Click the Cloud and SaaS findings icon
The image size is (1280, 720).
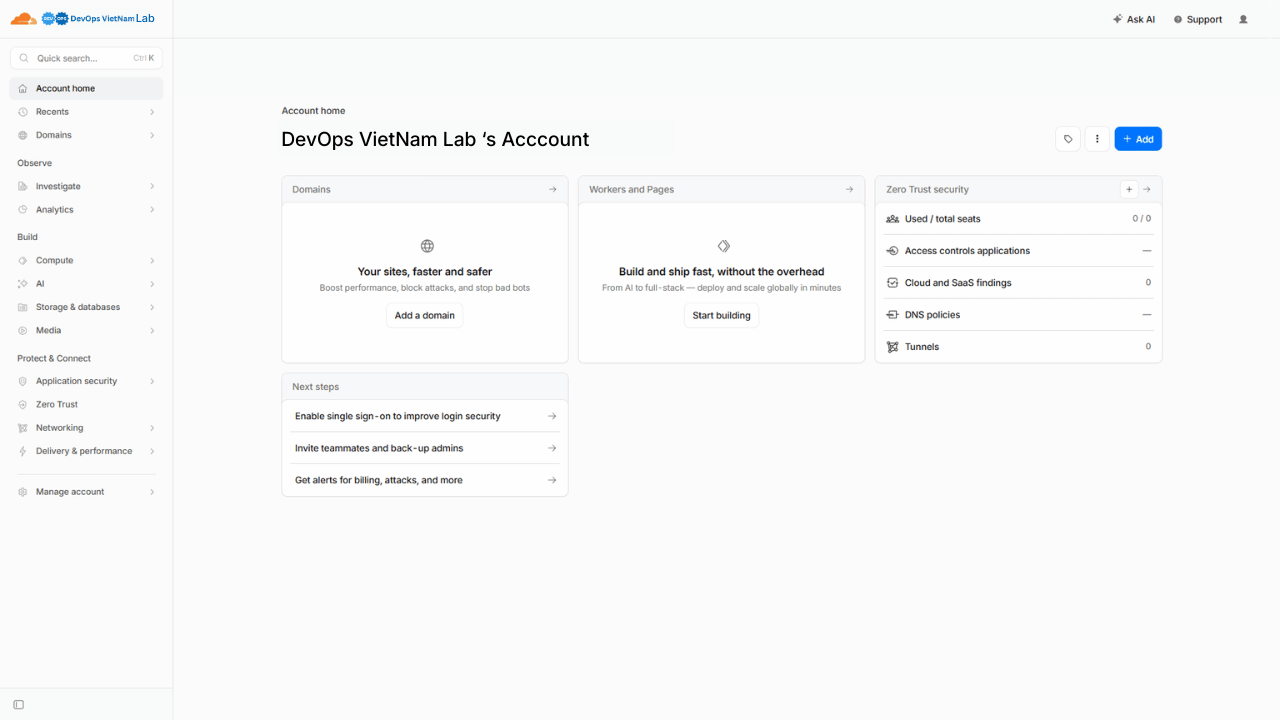[892, 283]
